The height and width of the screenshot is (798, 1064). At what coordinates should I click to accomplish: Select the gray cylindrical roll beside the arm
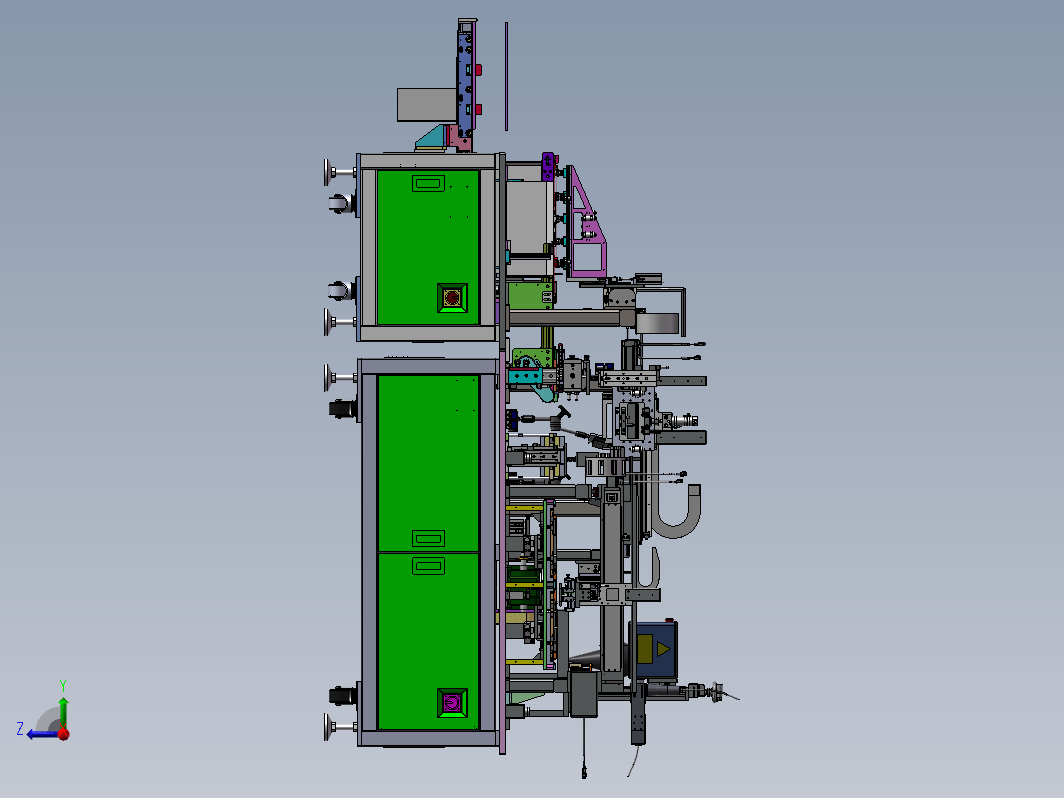click(x=658, y=324)
